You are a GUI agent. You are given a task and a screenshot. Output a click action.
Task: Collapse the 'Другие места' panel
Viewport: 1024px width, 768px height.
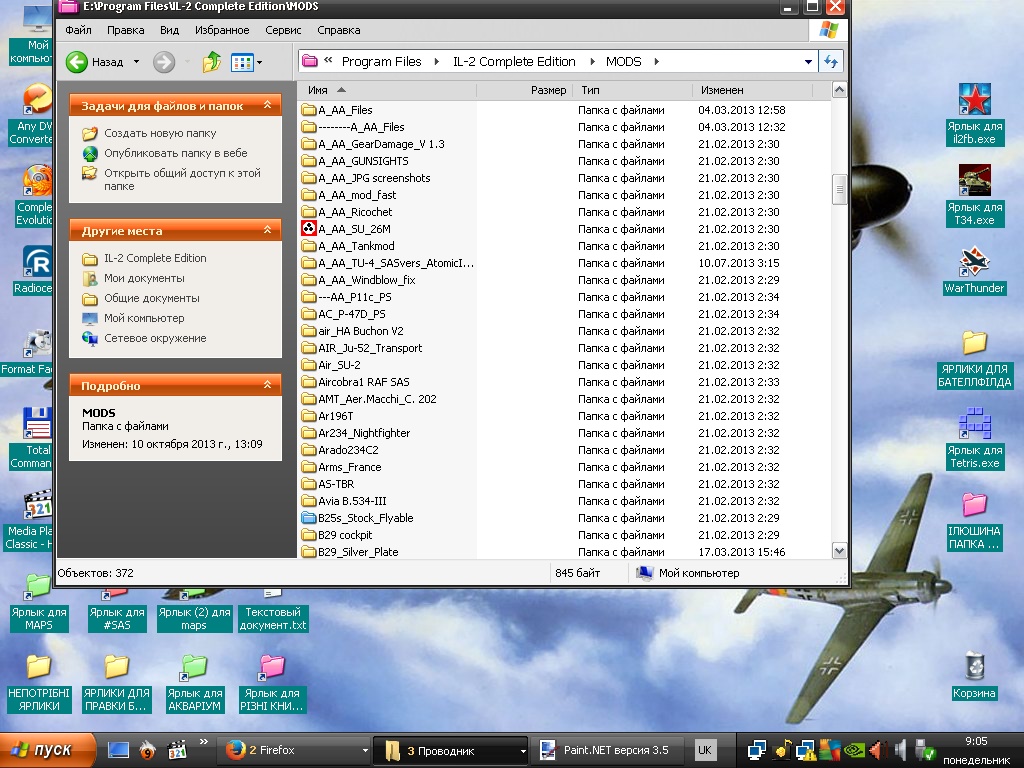(266, 231)
